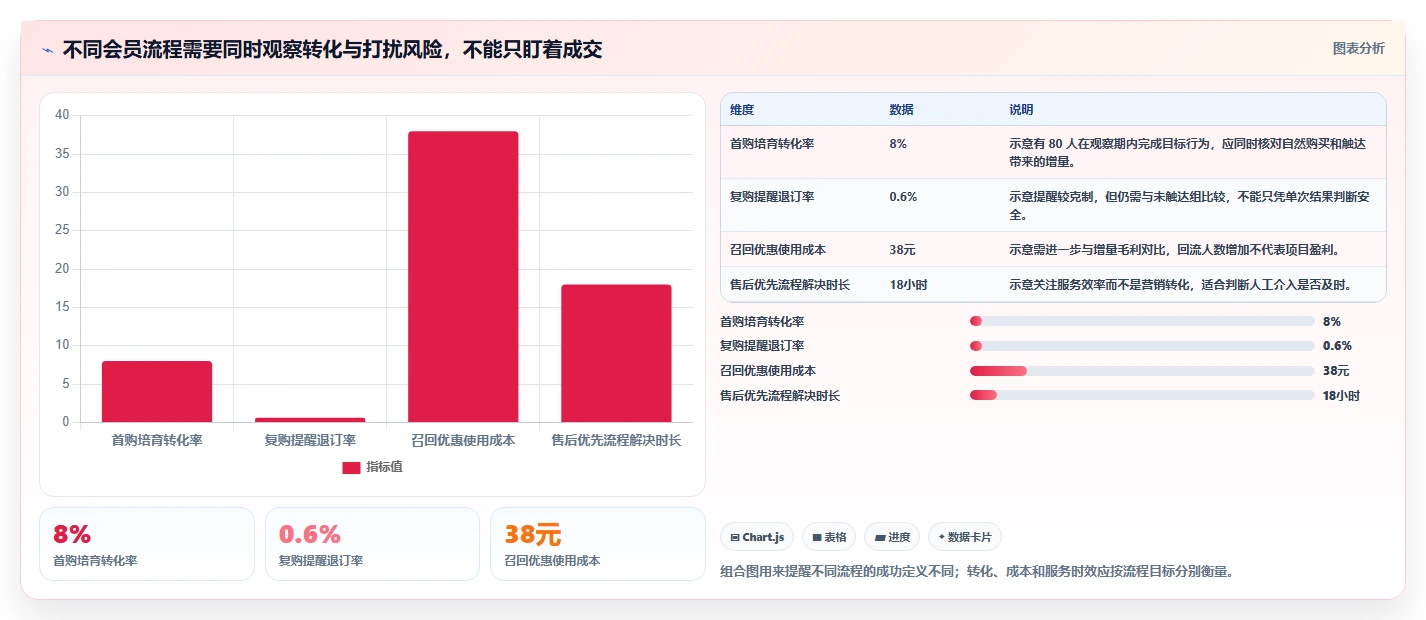1426x620 pixels.
Task: Click the 召回优惠使用成本 bar in chart
Action: [463, 276]
